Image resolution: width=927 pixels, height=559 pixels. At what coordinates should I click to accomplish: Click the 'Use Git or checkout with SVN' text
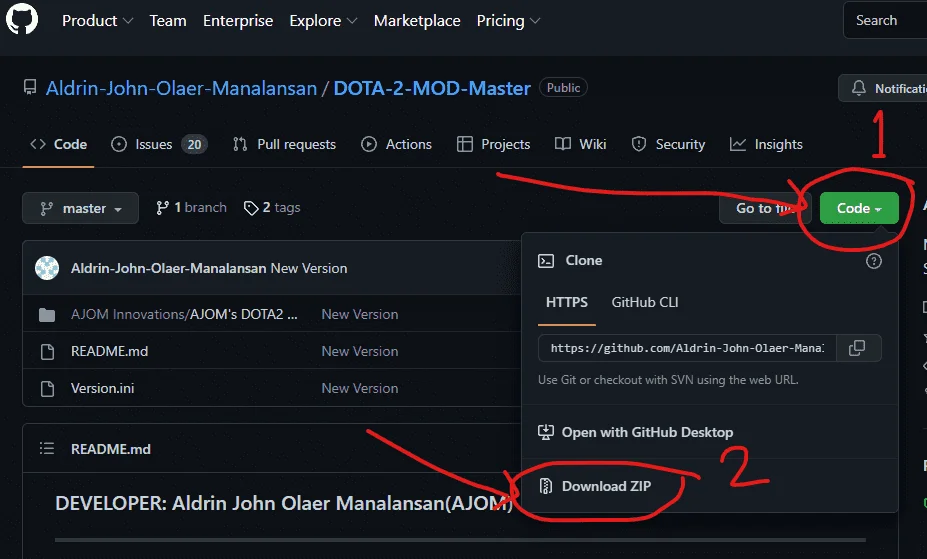pos(668,379)
